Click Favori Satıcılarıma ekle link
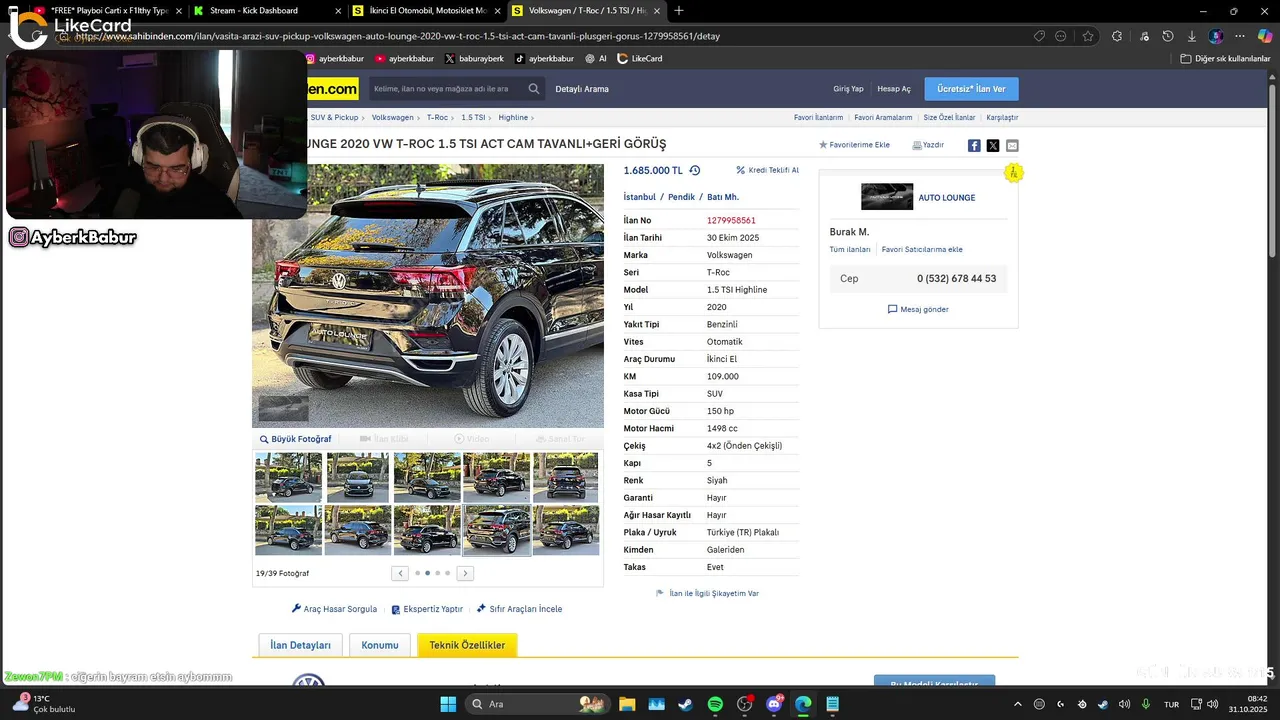1280x720 pixels. 922,249
